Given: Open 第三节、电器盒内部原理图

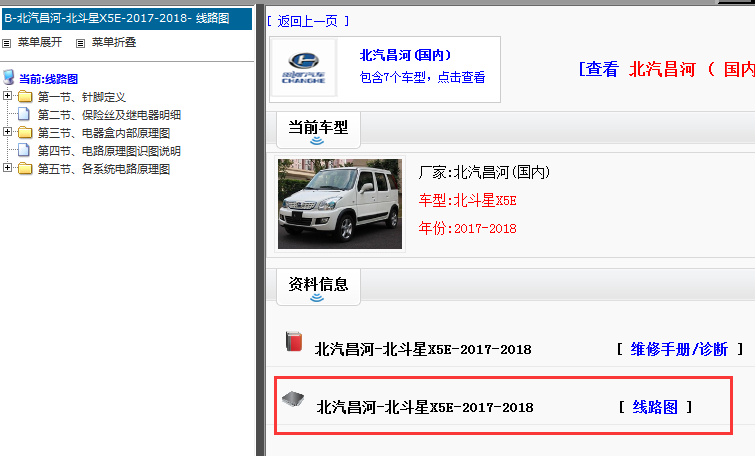Looking at the screenshot, I should click(104, 133).
